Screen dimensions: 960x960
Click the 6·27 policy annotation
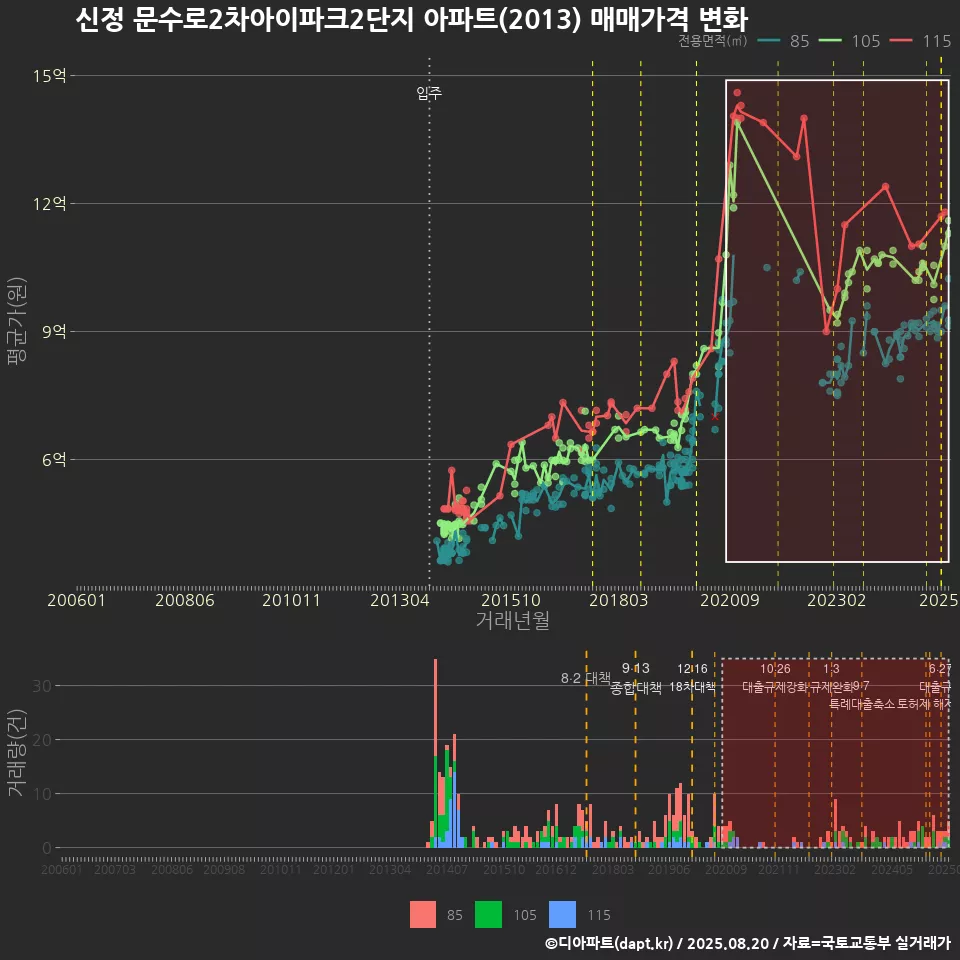pyautogui.click(x=939, y=669)
